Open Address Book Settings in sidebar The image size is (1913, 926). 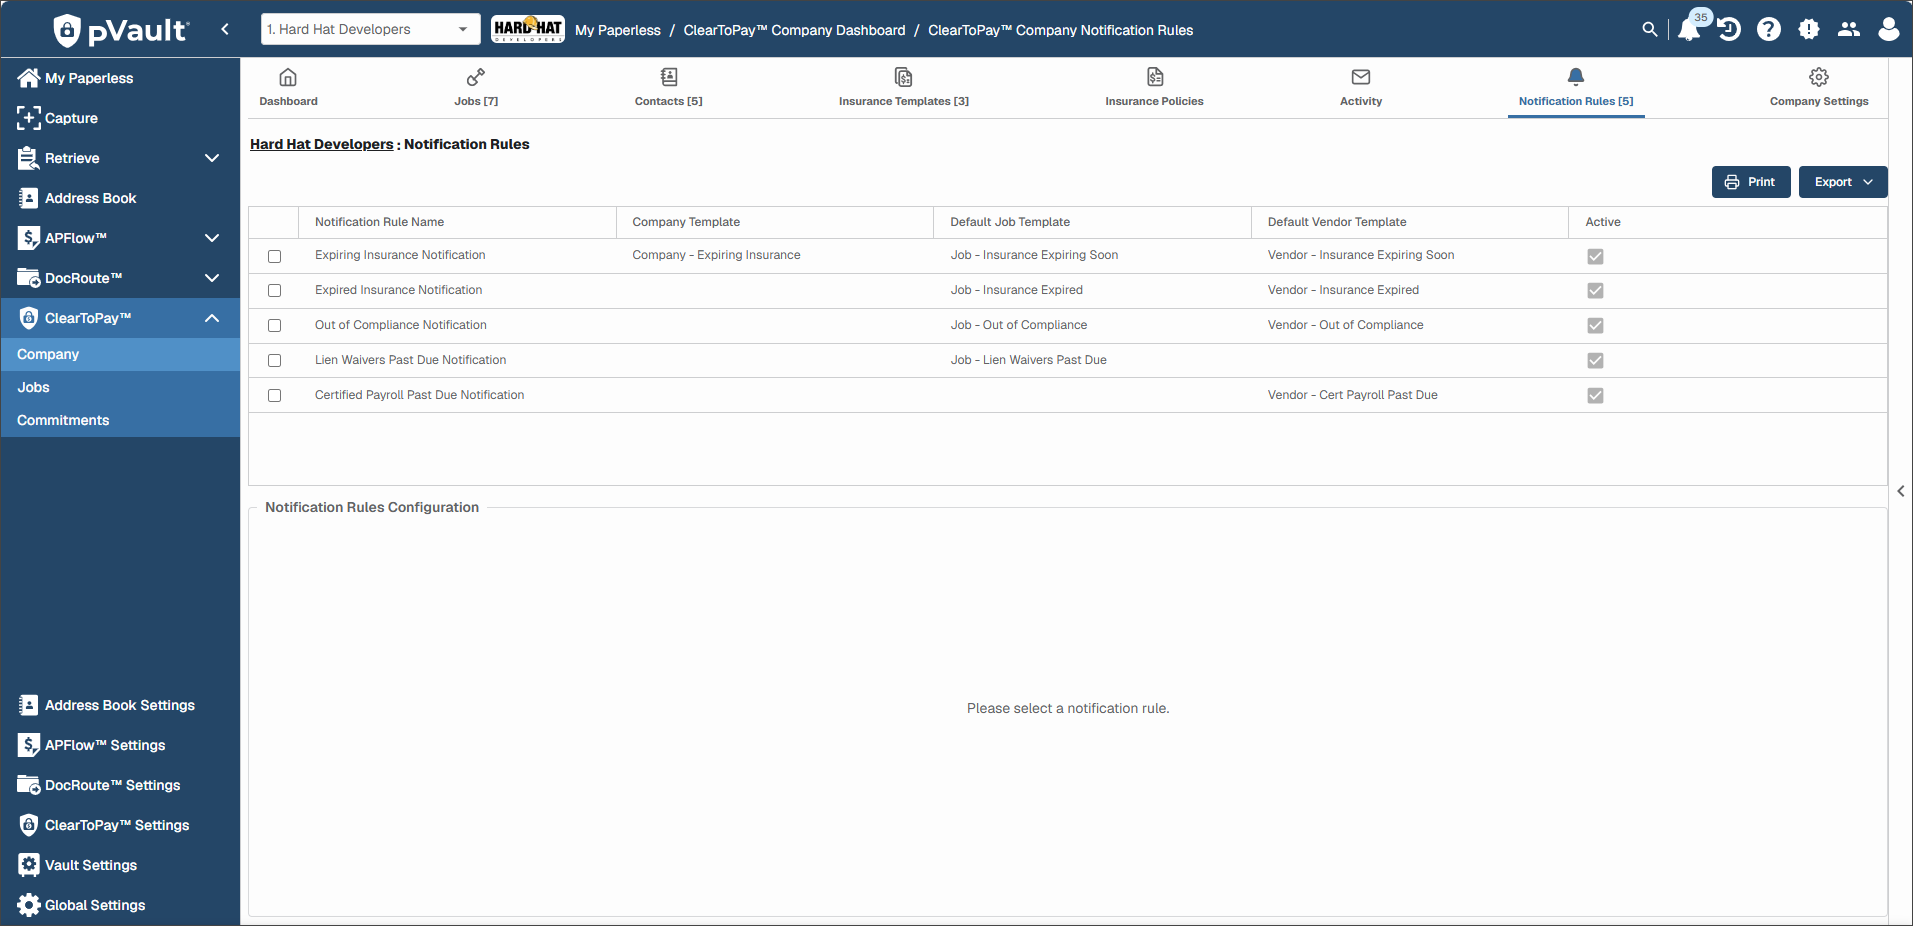[x=120, y=705]
